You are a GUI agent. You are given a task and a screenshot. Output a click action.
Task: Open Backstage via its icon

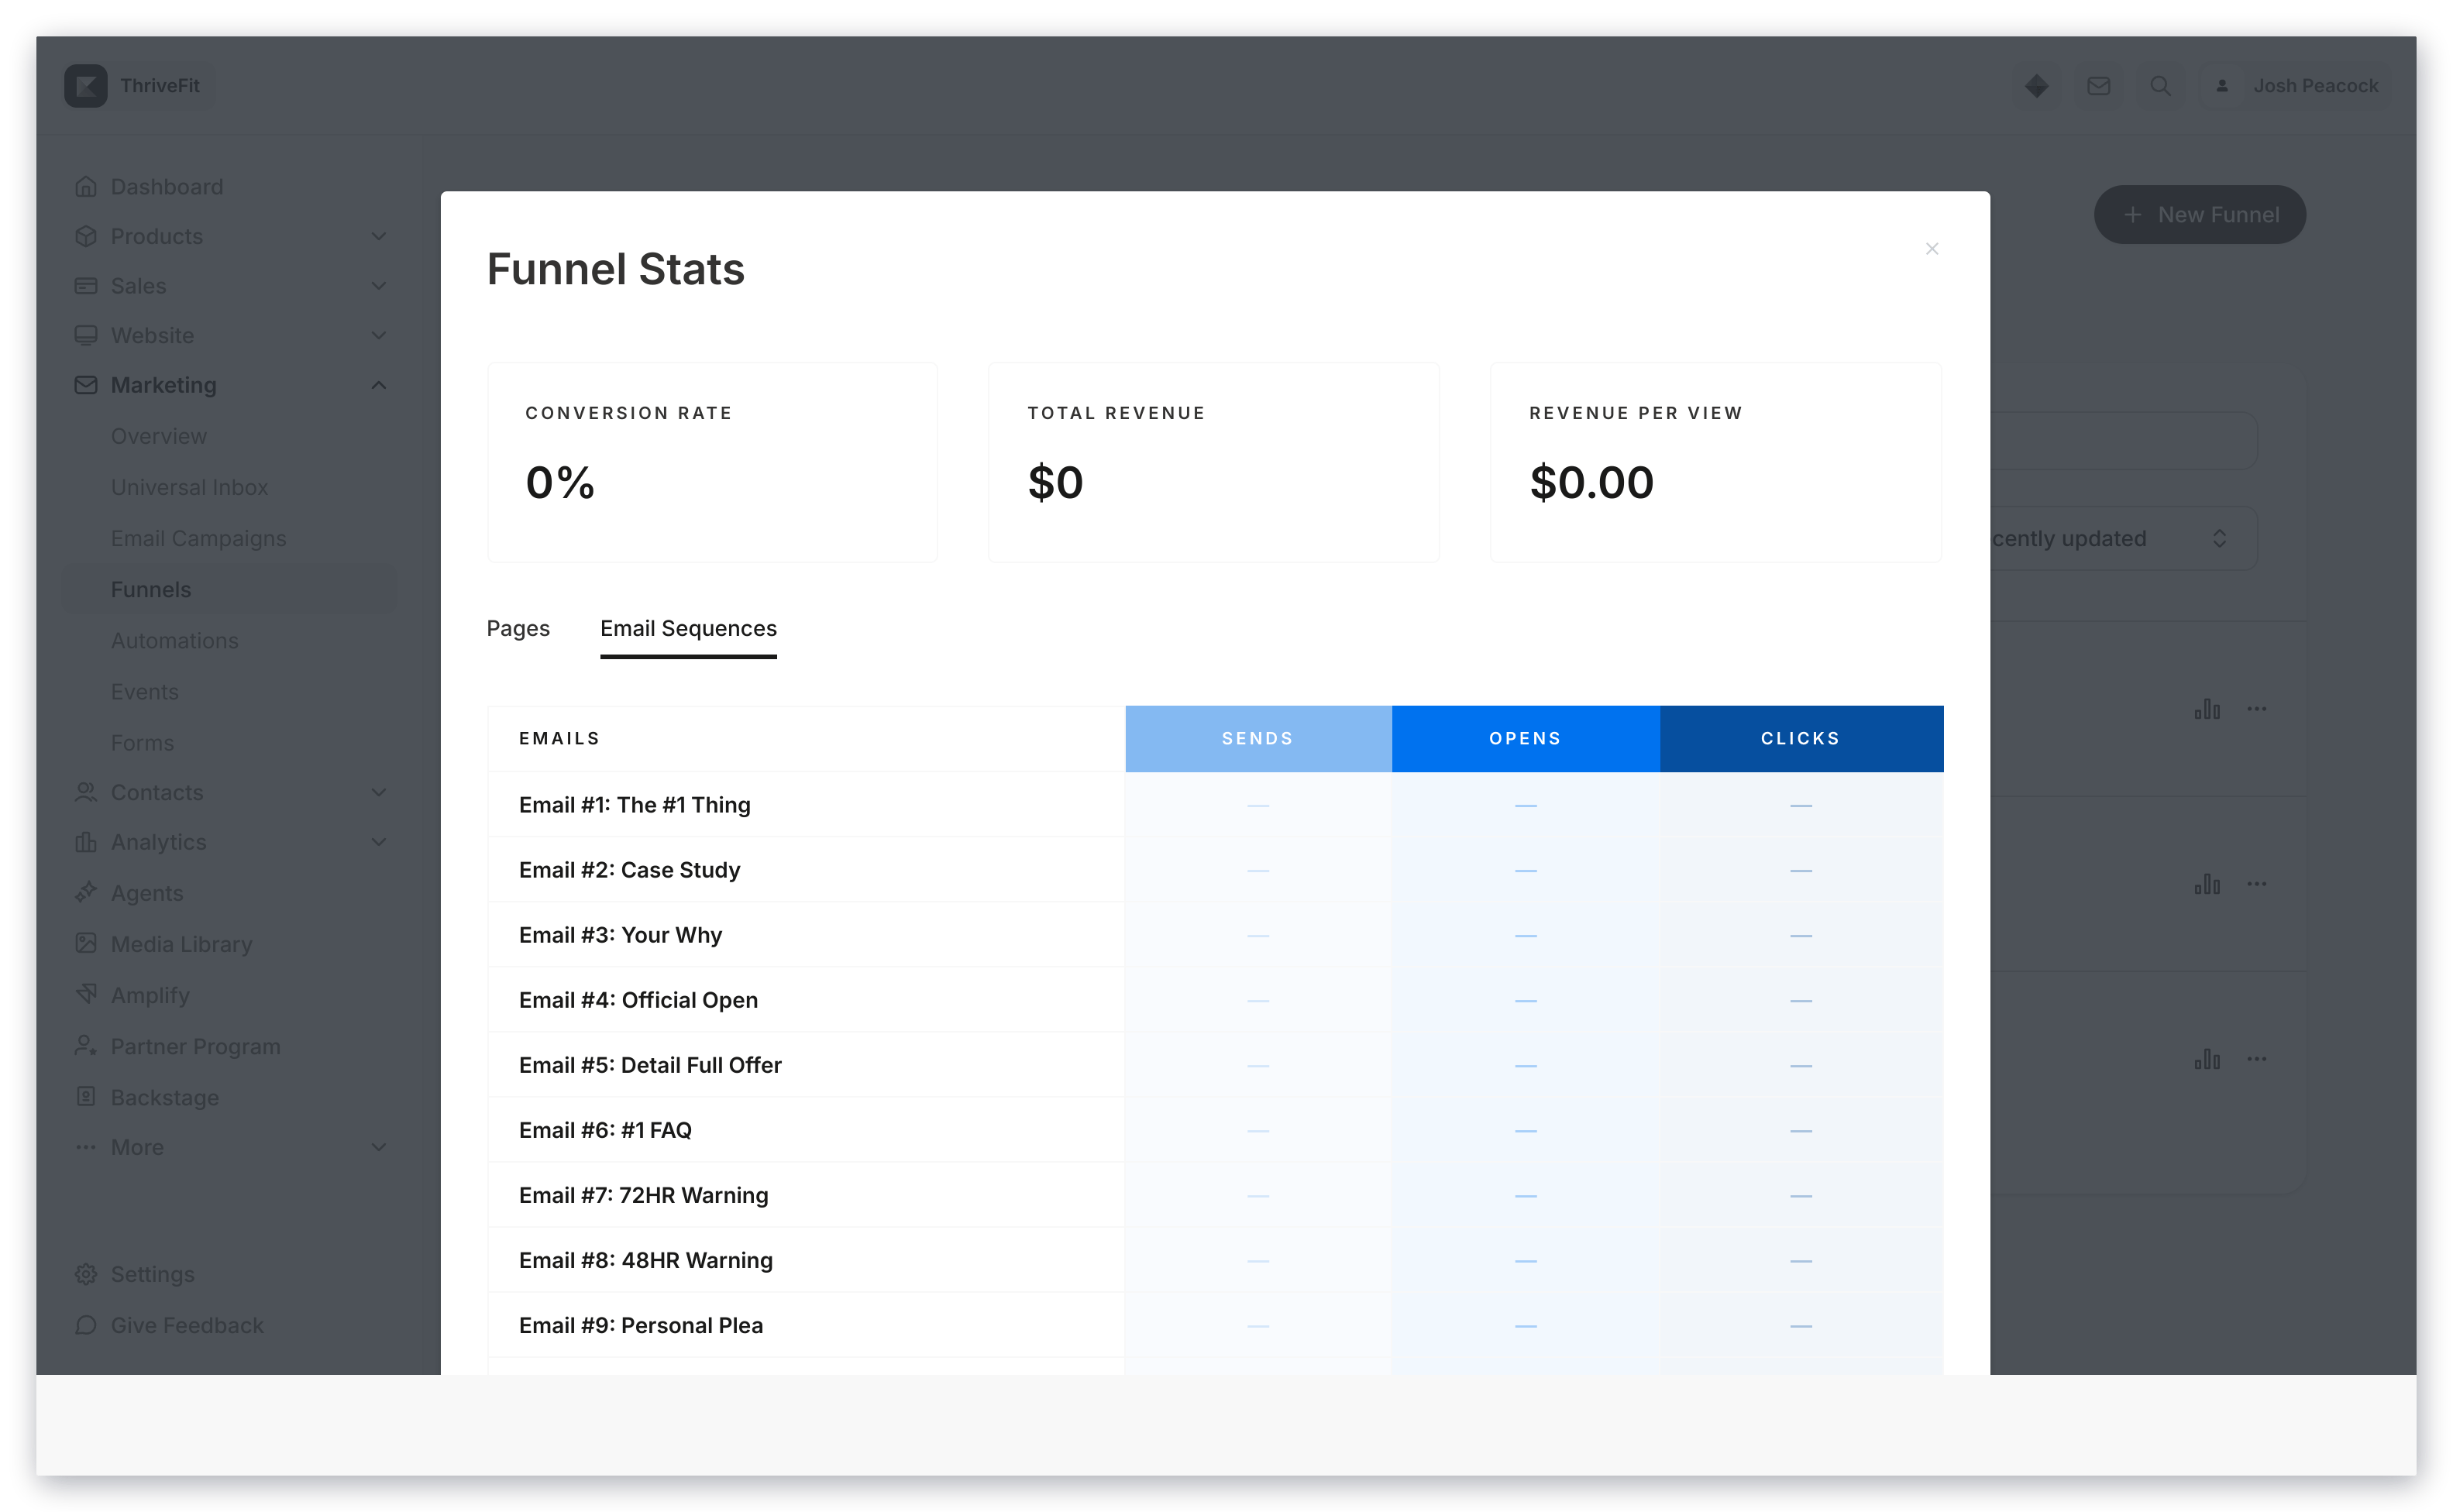coord(86,1096)
